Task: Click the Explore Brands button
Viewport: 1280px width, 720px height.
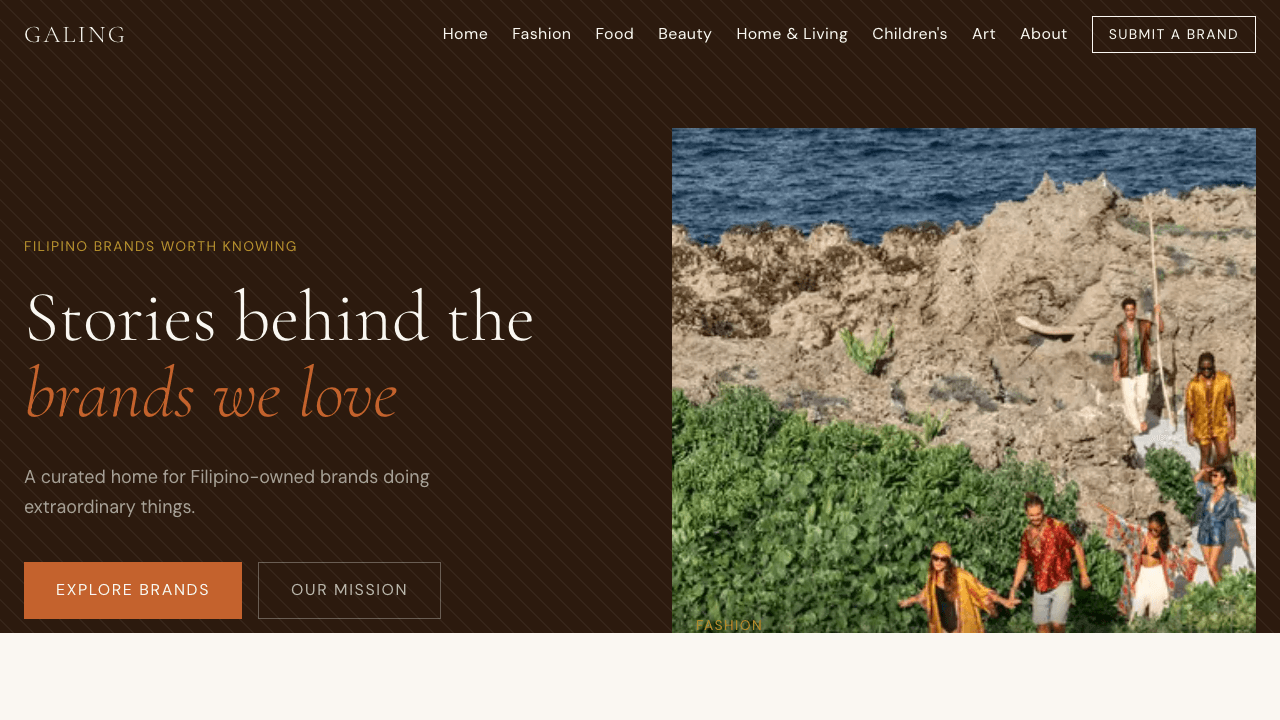Action: (x=133, y=590)
